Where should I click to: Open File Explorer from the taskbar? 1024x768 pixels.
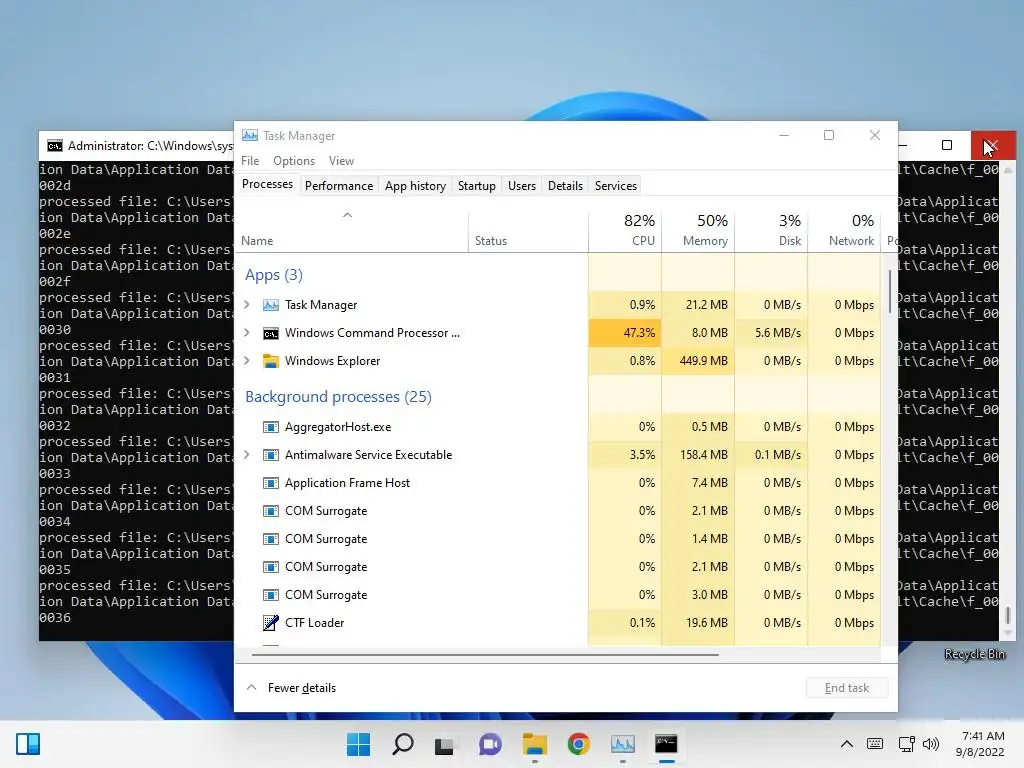(x=534, y=744)
